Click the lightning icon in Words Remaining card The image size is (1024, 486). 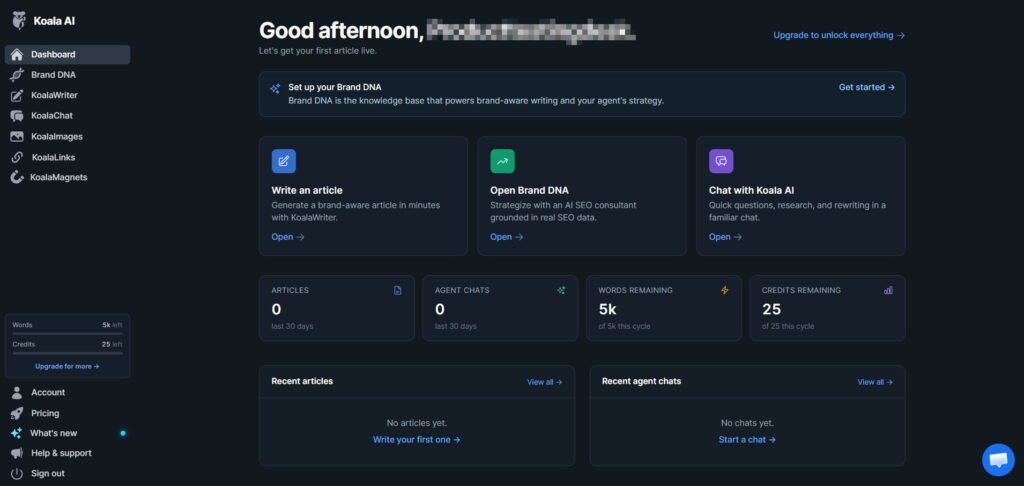[725, 291]
